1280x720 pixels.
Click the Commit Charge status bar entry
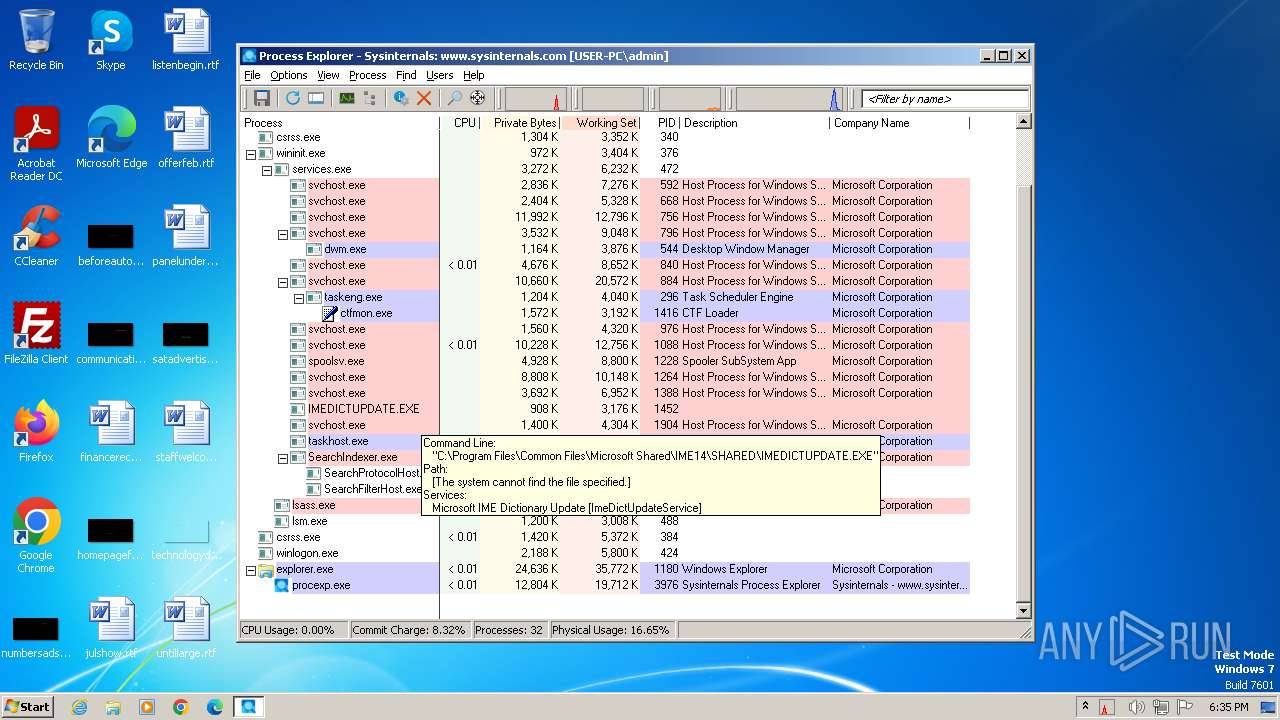(409, 630)
